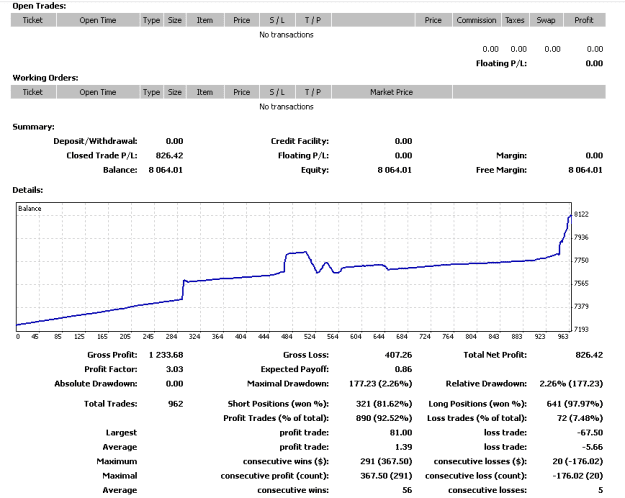Image resolution: width=625 pixels, height=498 pixels.
Task: Click the Balance label inside the chart
Action: (x=29, y=209)
